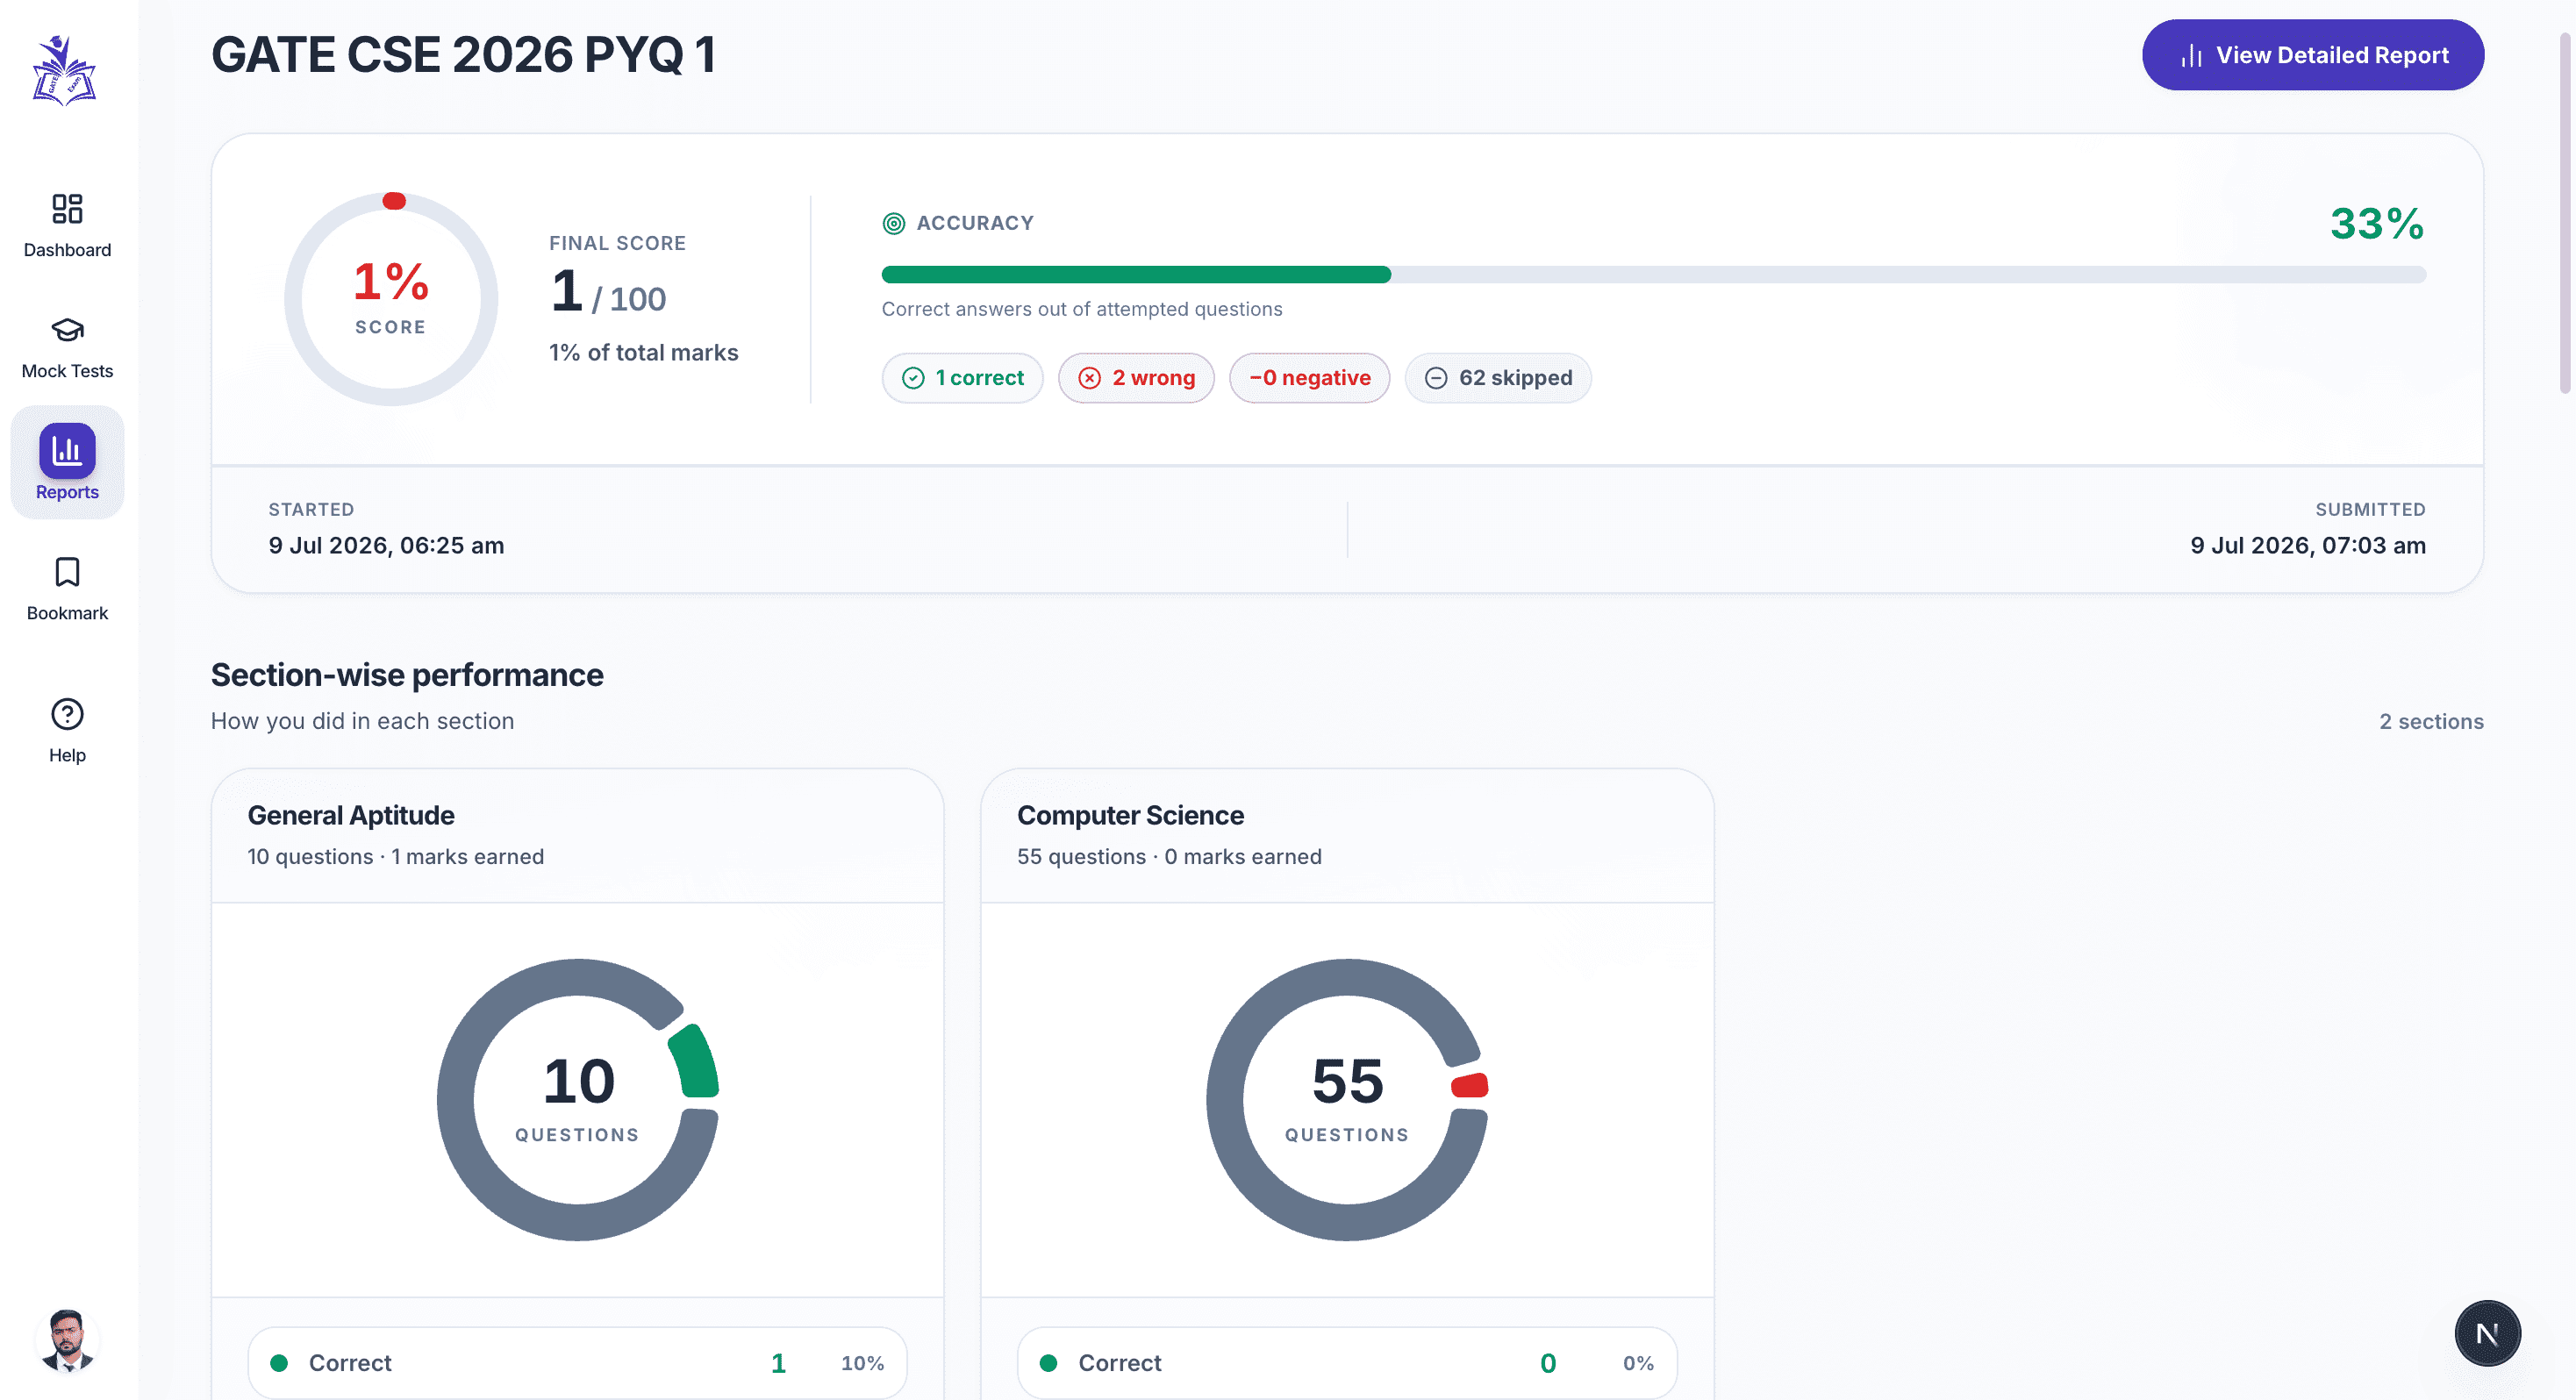
Task: Click the '10%' correct percentage
Action: coord(862,1363)
